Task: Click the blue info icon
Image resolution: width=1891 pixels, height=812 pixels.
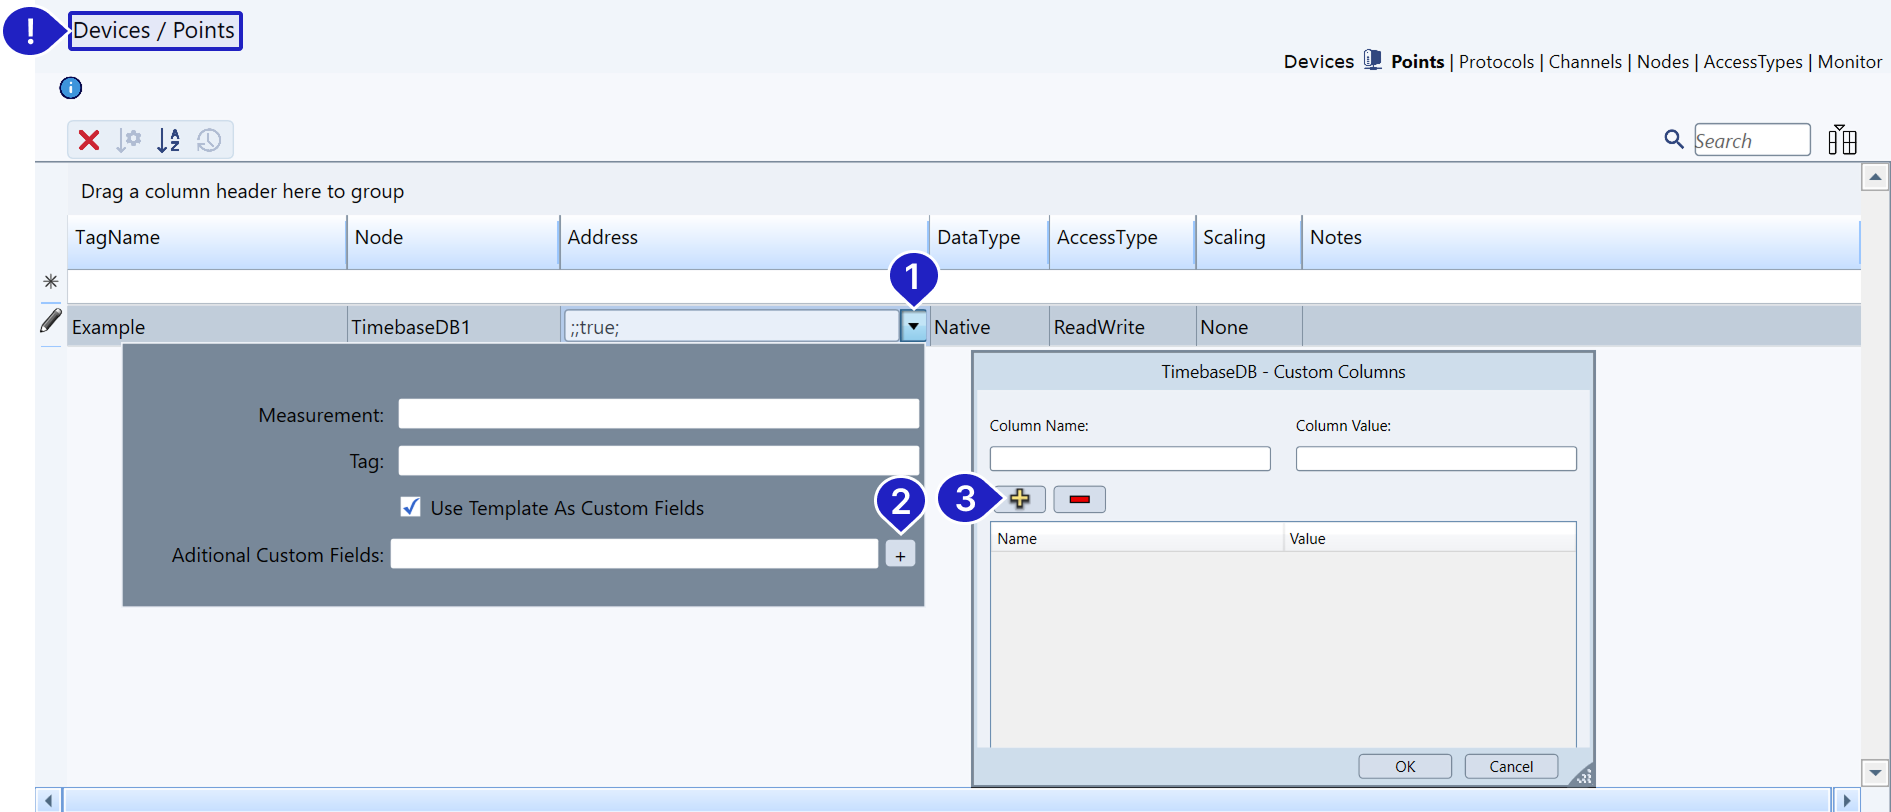Action: tap(71, 88)
